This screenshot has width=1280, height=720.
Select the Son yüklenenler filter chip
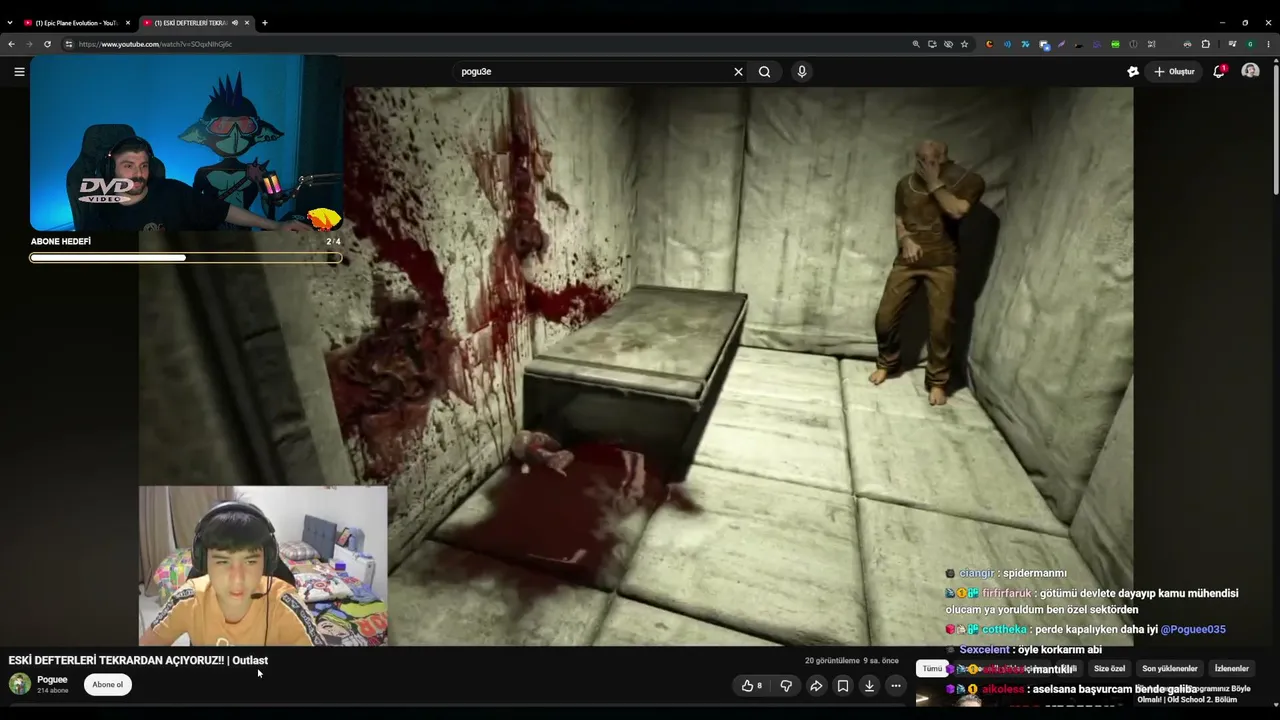(x=1170, y=669)
